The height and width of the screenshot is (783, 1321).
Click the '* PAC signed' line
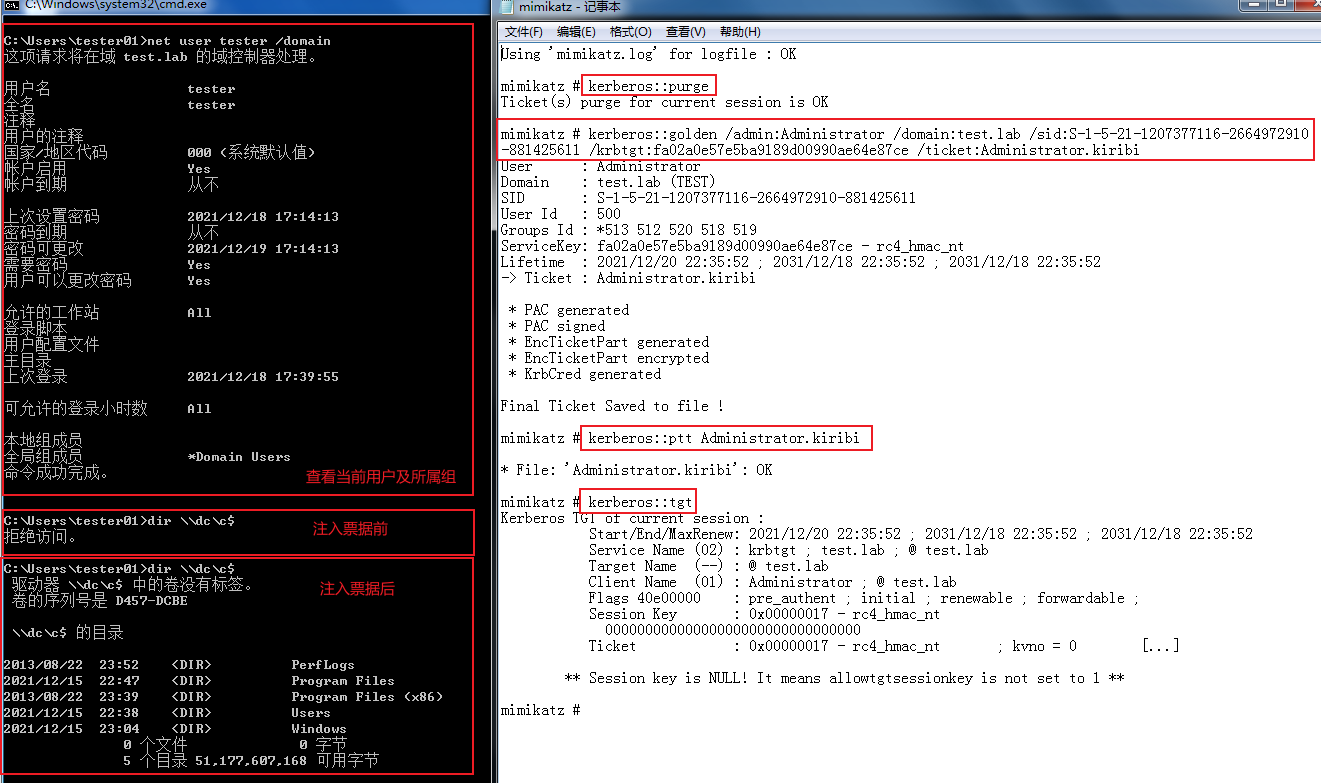(556, 326)
